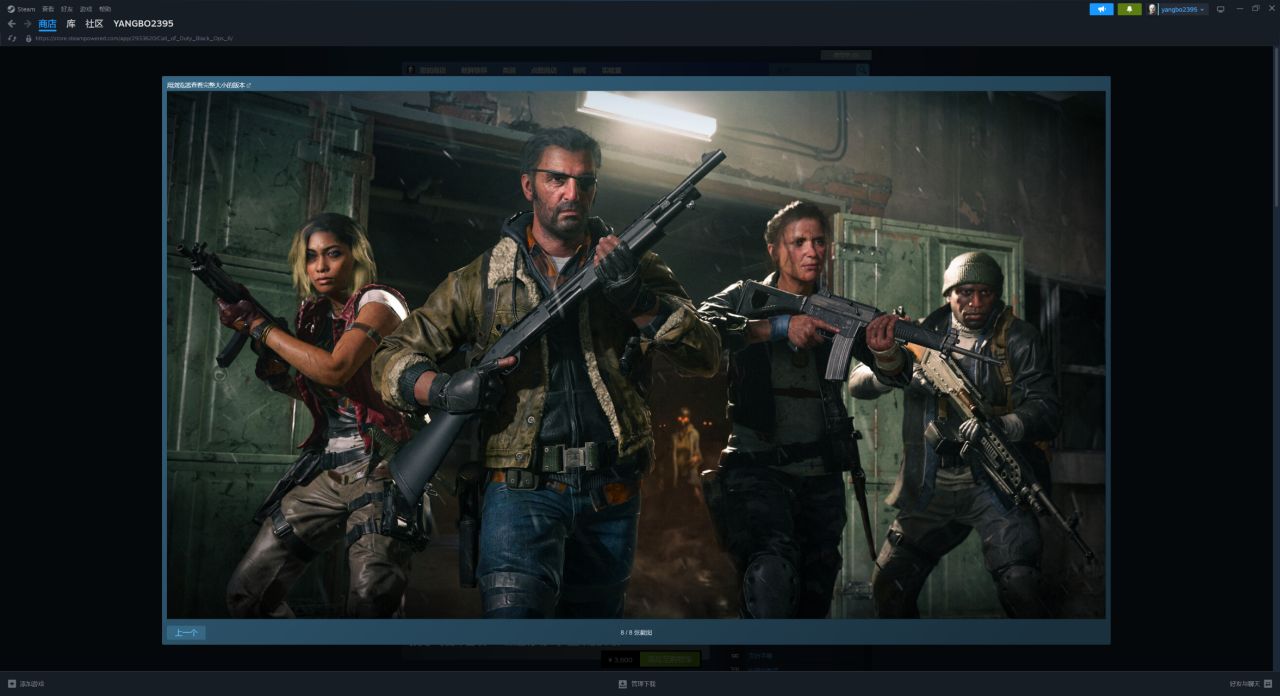The image size is (1280, 696).
Task: Go forward with the right arrow
Action: pyautogui.click(x=27, y=23)
